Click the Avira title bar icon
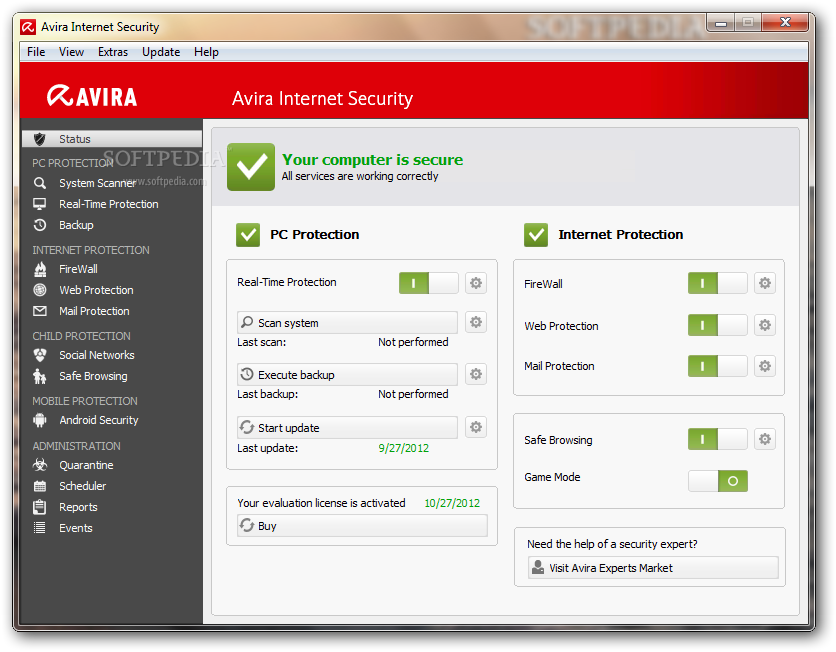The width and height of the screenshot is (836, 652). coord(28,27)
